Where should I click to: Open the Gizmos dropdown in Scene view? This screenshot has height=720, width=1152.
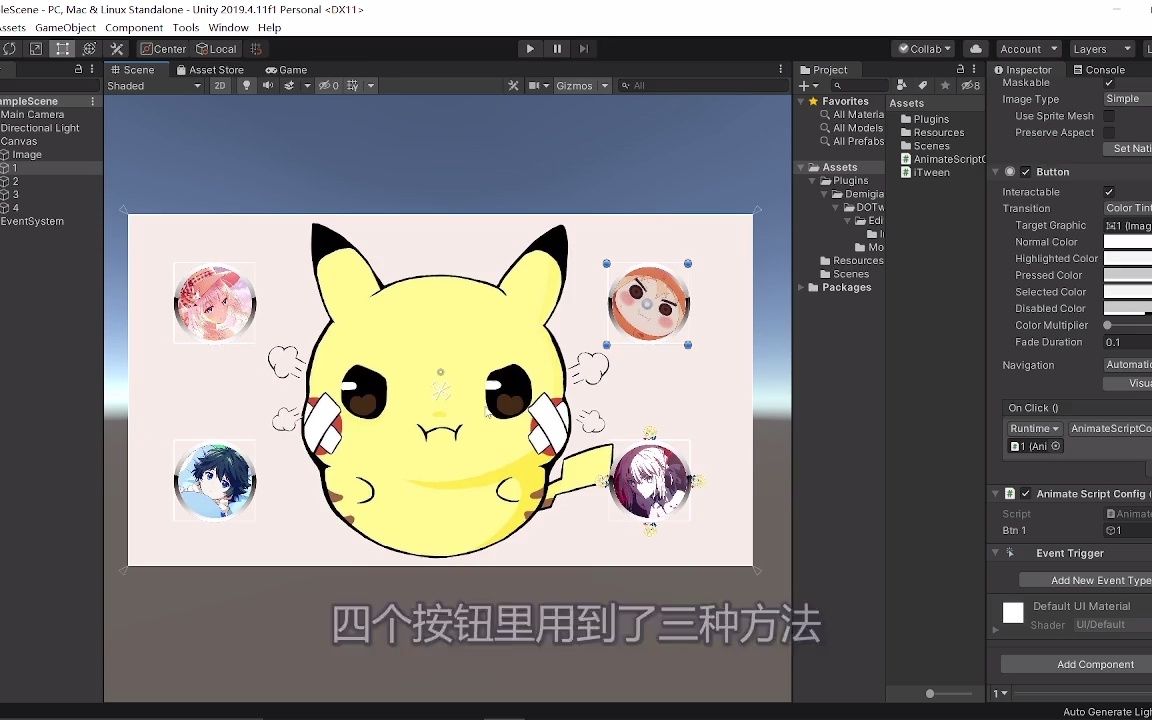pos(581,85)
